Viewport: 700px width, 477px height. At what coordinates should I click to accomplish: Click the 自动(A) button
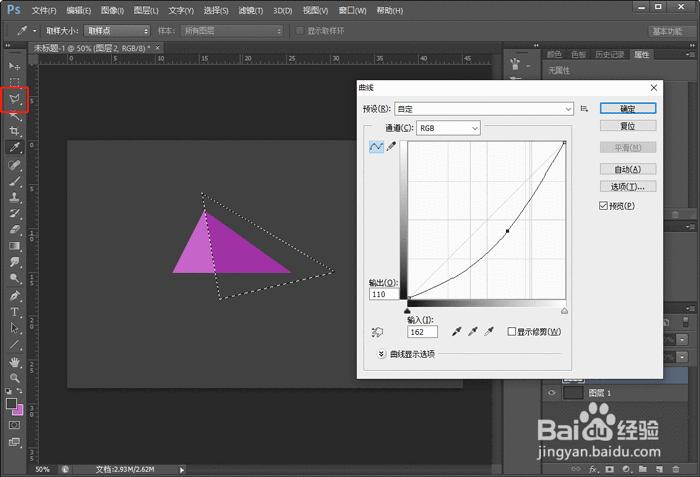point(628,169)
